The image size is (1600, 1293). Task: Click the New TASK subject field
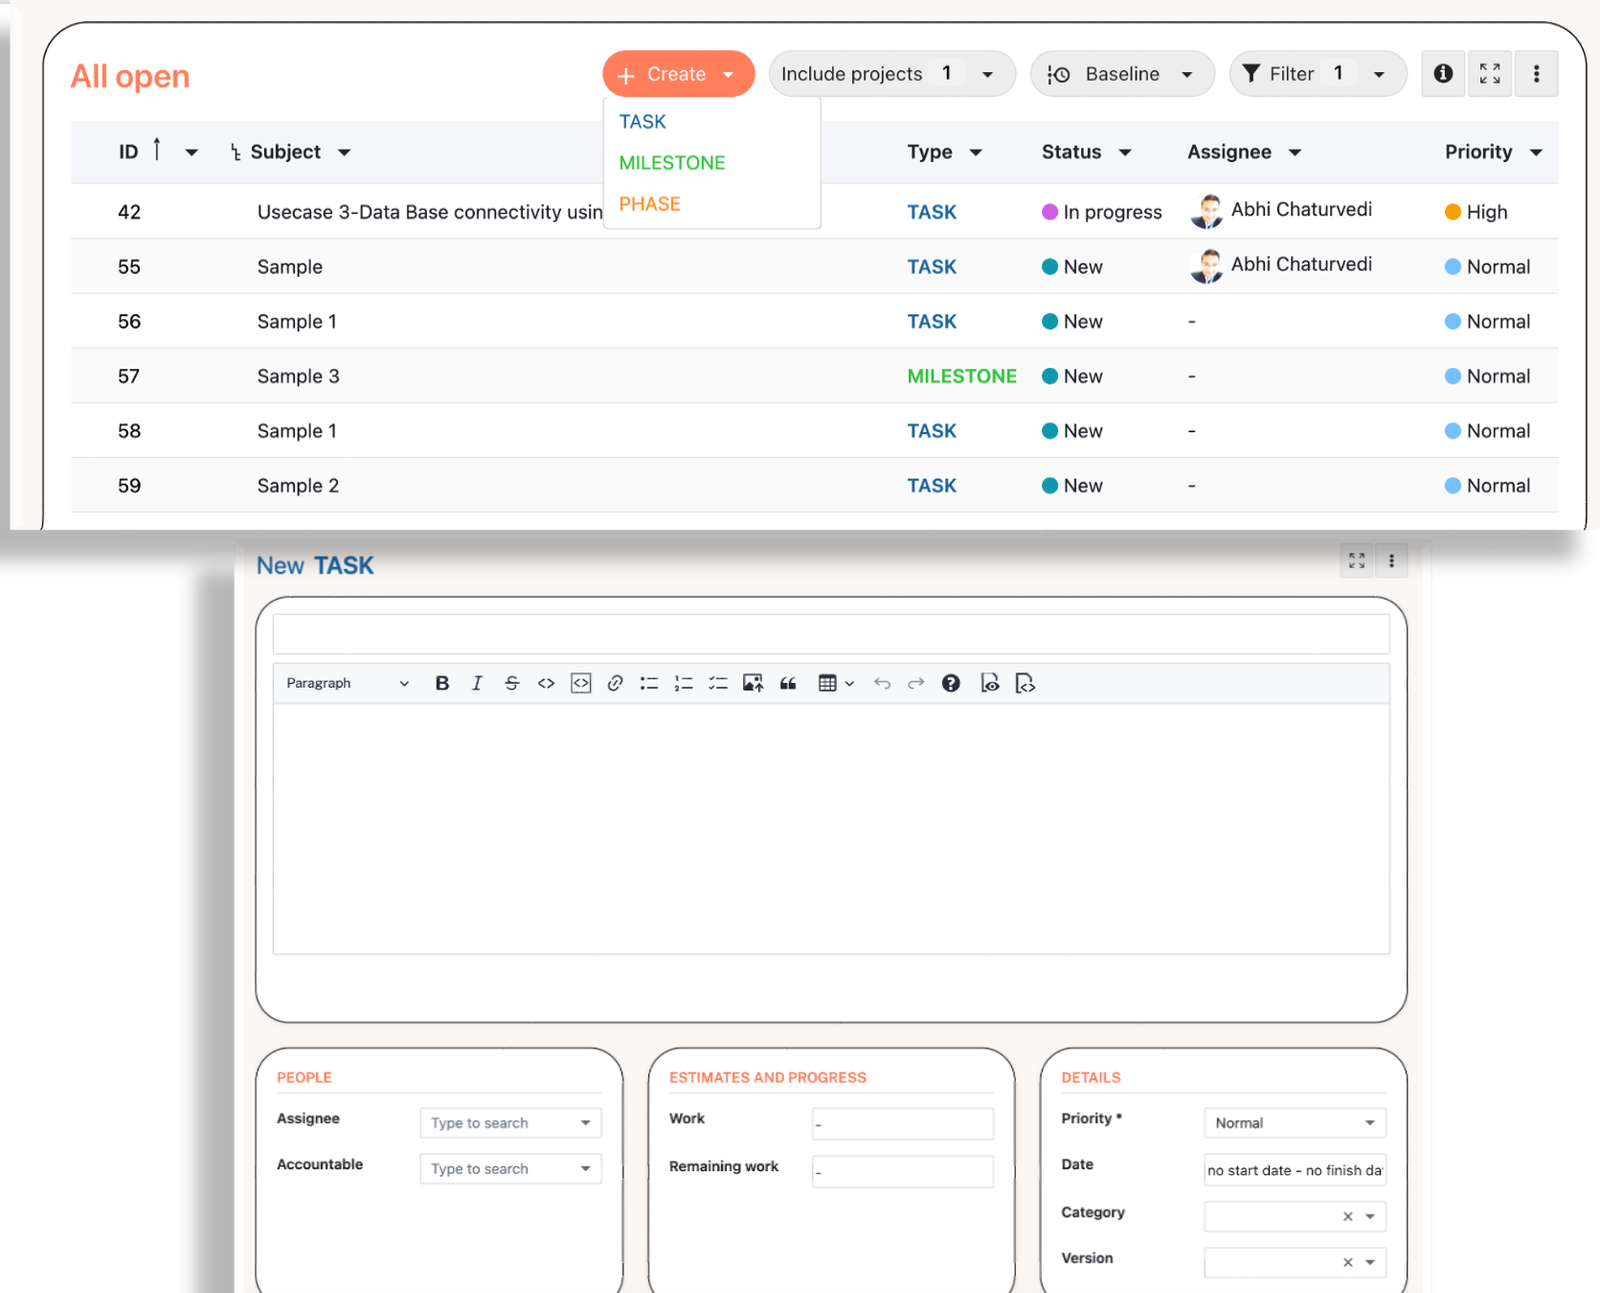pos(831,634)
